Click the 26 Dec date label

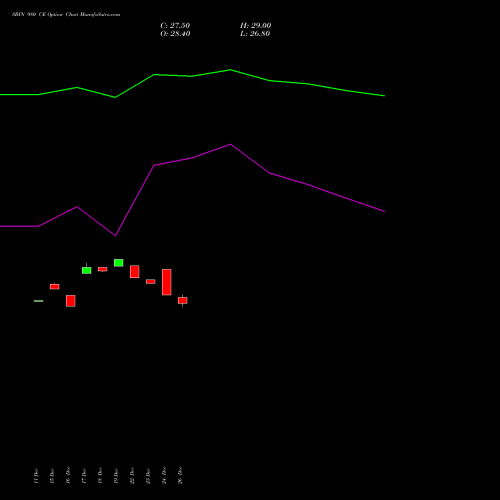pos(180,476)
